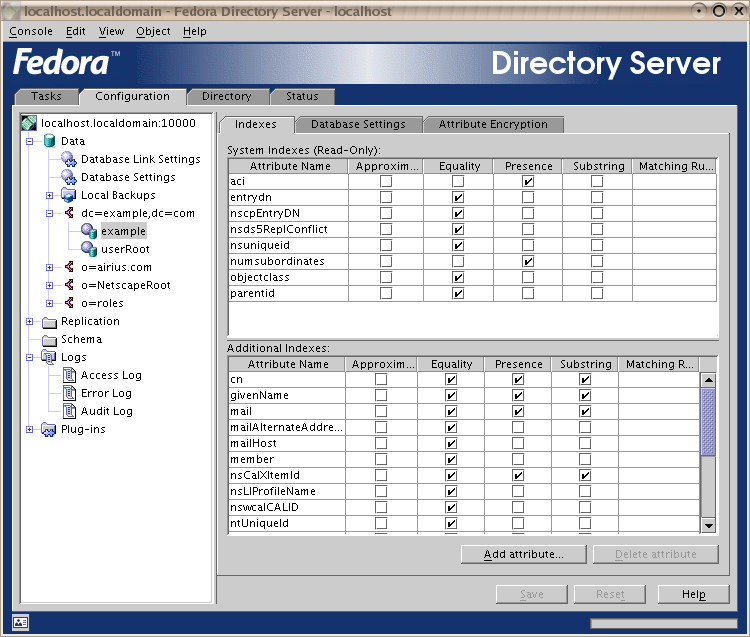This screenshot has height=637, width=750.
Task: Open the Database Settings tab
Action: point(358,124)
